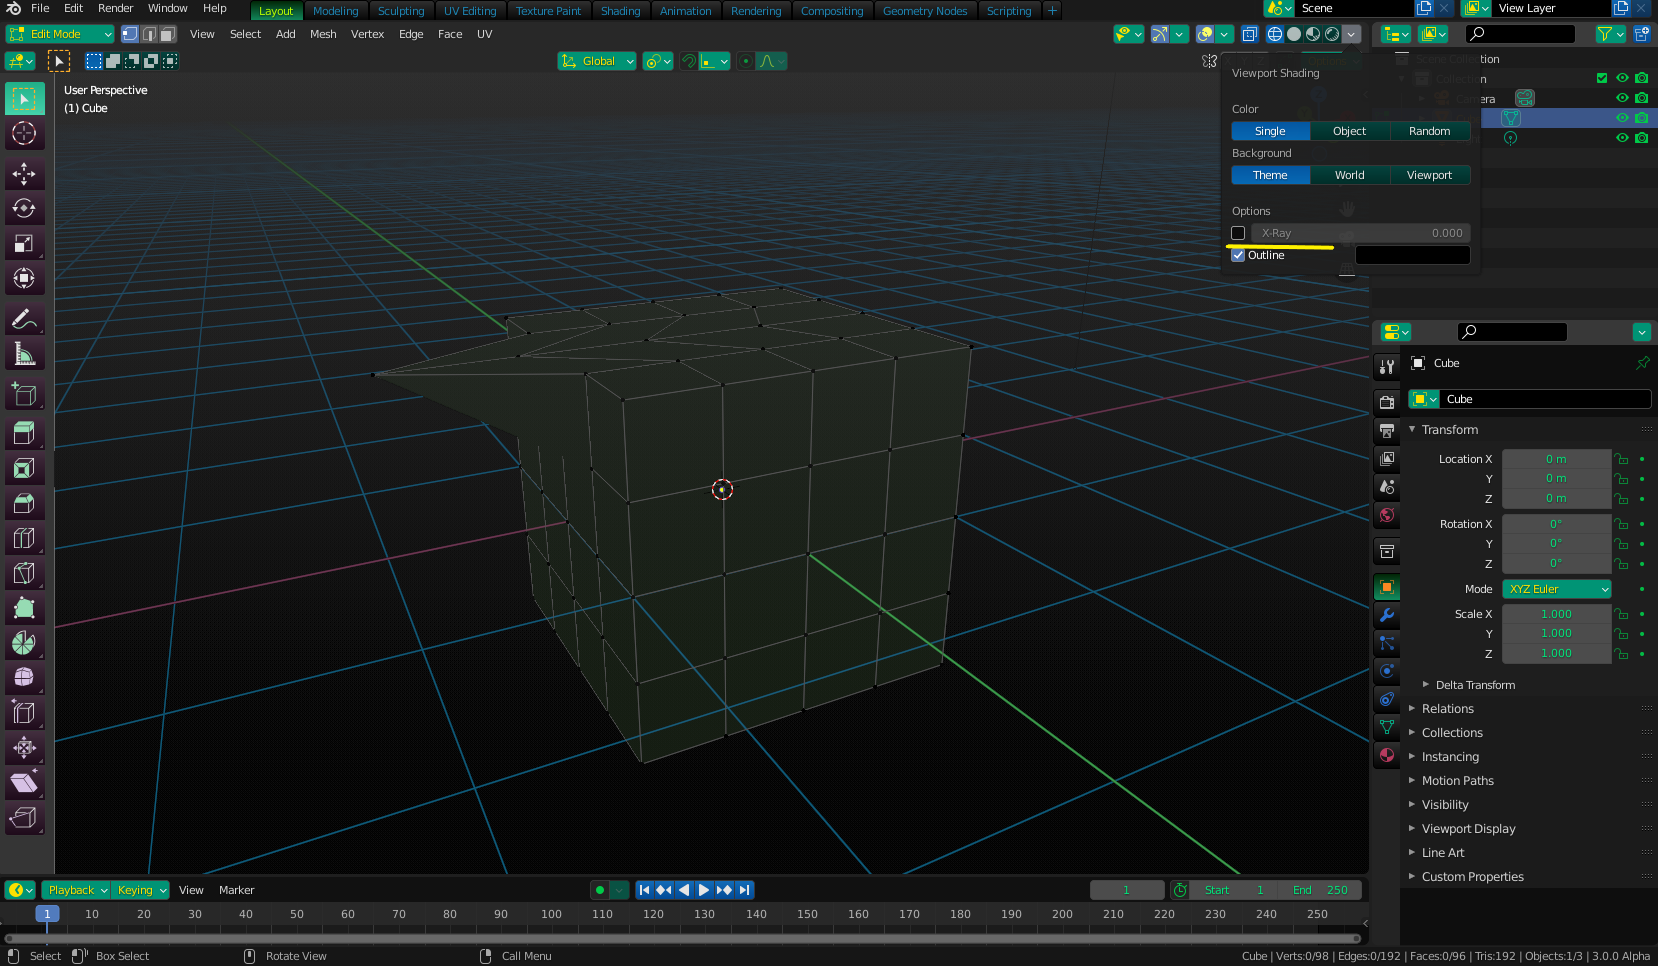This screenshot has height=966, width=1658.
Task: Click the Marker menu in timeline
Action: tap(236, 890)
